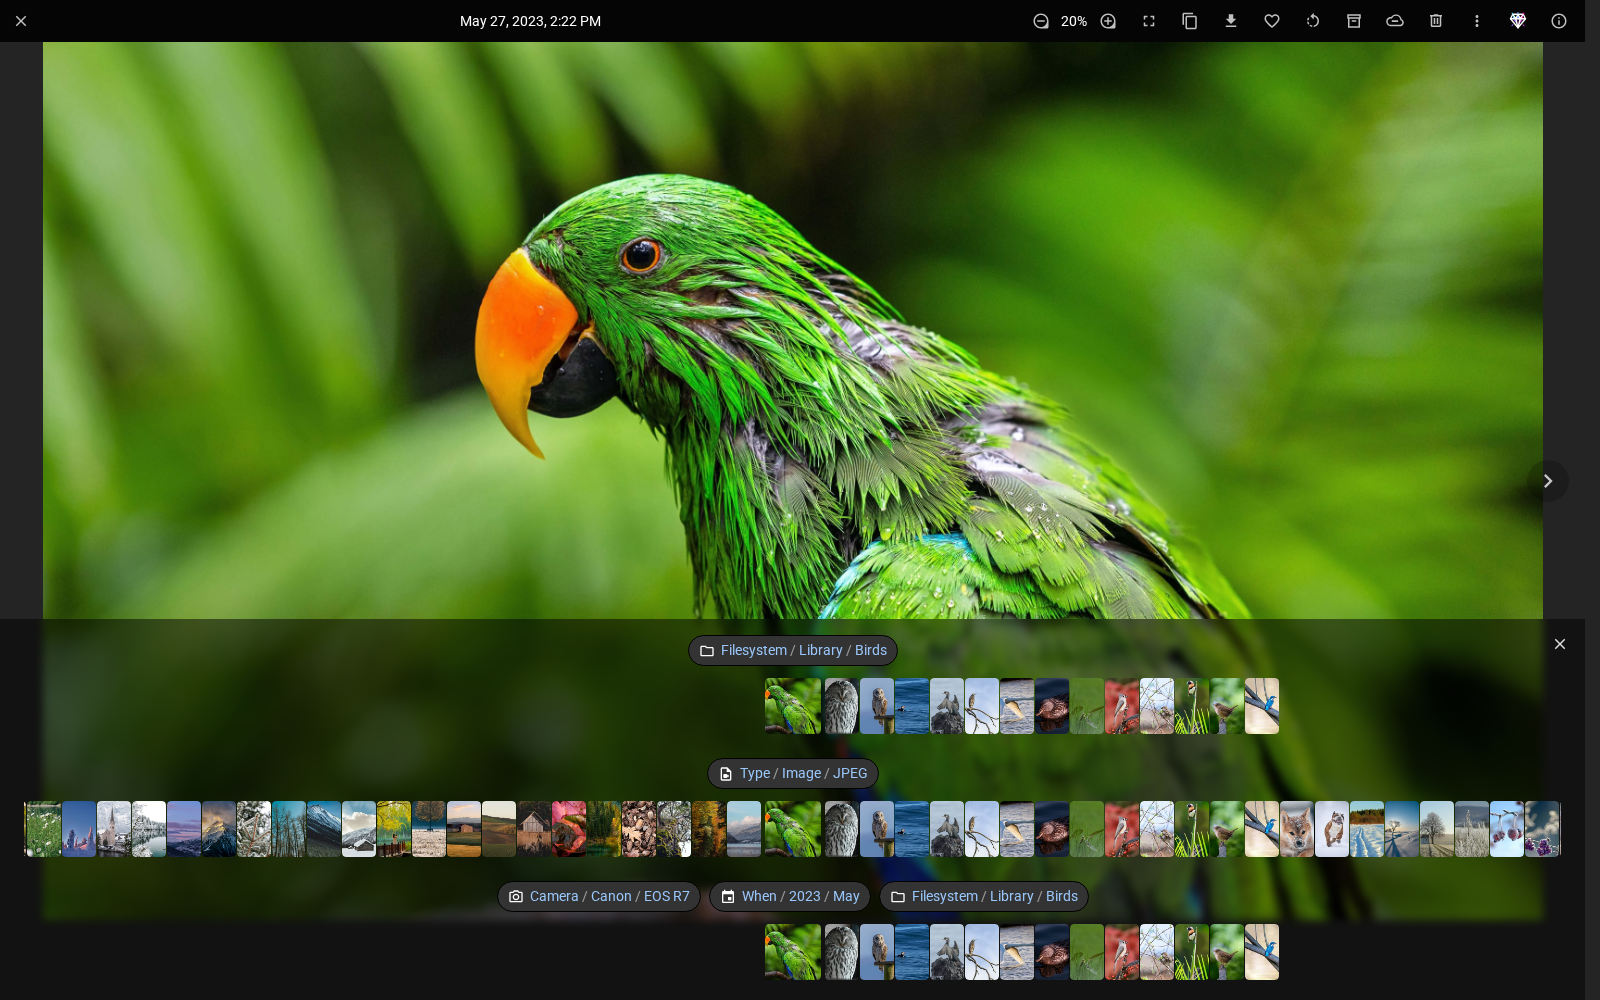The height and width of the screenshot is (1000, 1600).
Task: Open the Shiba dog face thumbnail
Action: click(x=1297, y=829)
